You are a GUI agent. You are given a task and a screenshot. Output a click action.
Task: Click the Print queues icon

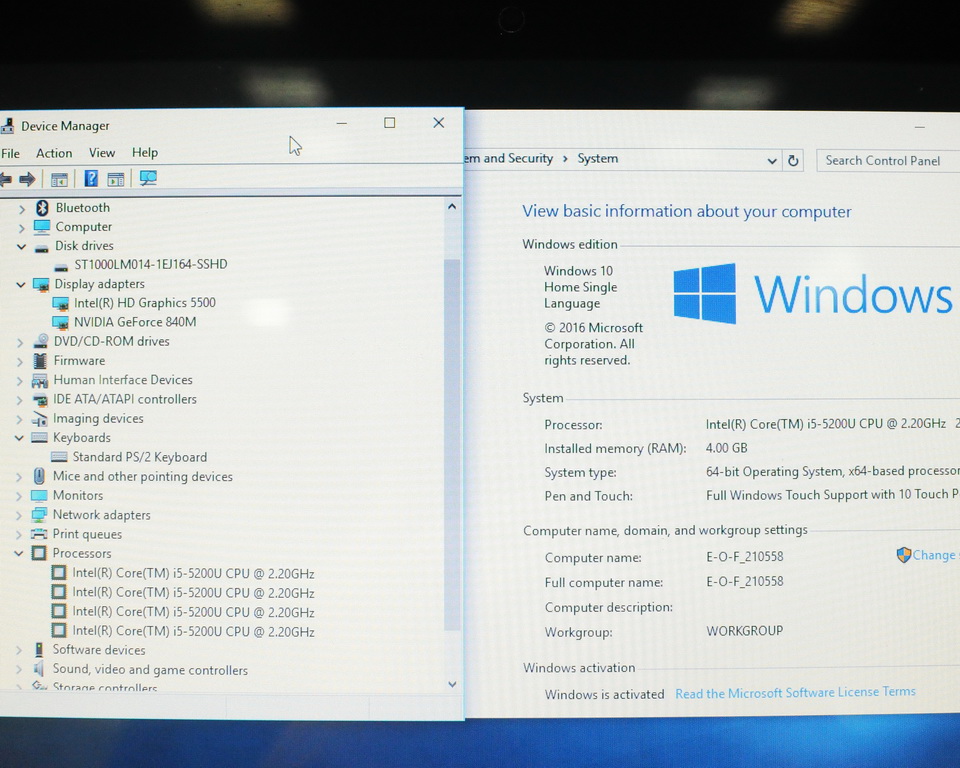(39, 533)
